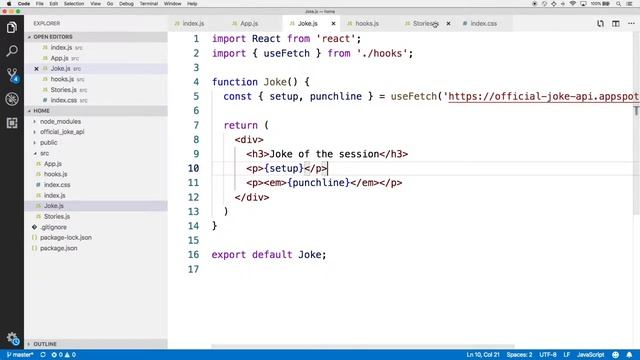Open the Manage gear menu

(12, 338)
